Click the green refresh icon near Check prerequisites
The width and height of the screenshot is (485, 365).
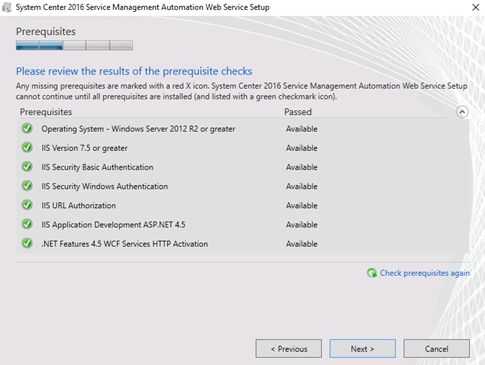[x=372, y=273]
